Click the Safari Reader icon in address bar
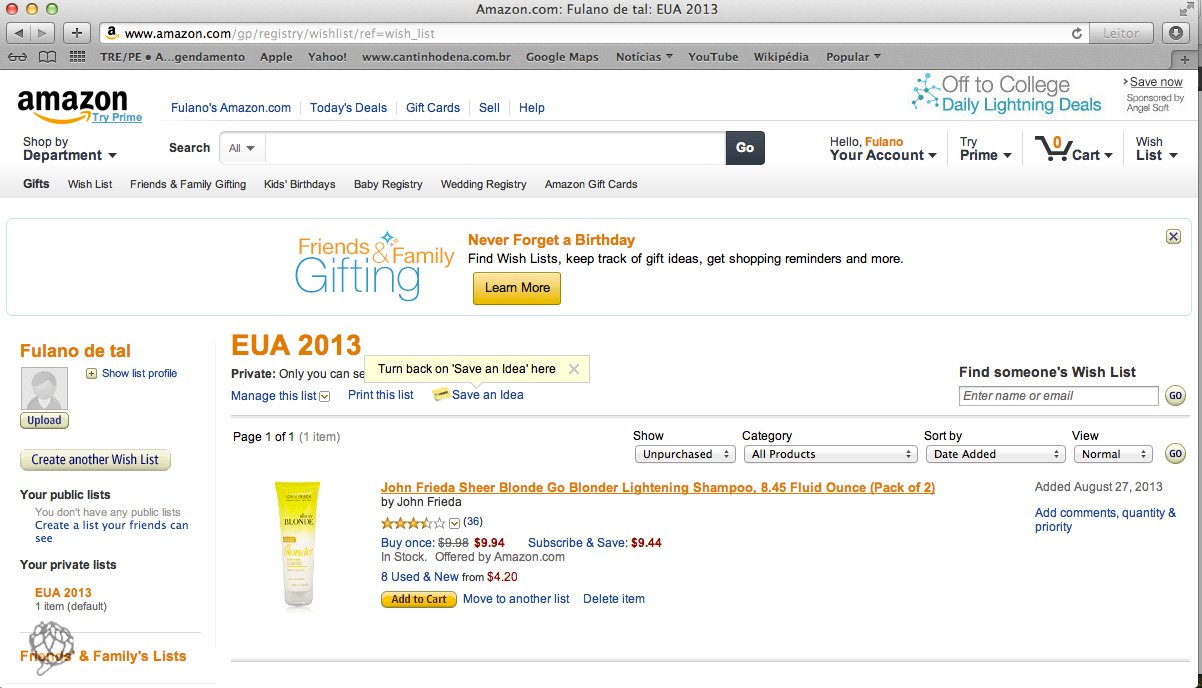The height and width of the screenshot is (688, 1202). [1121, 32]
